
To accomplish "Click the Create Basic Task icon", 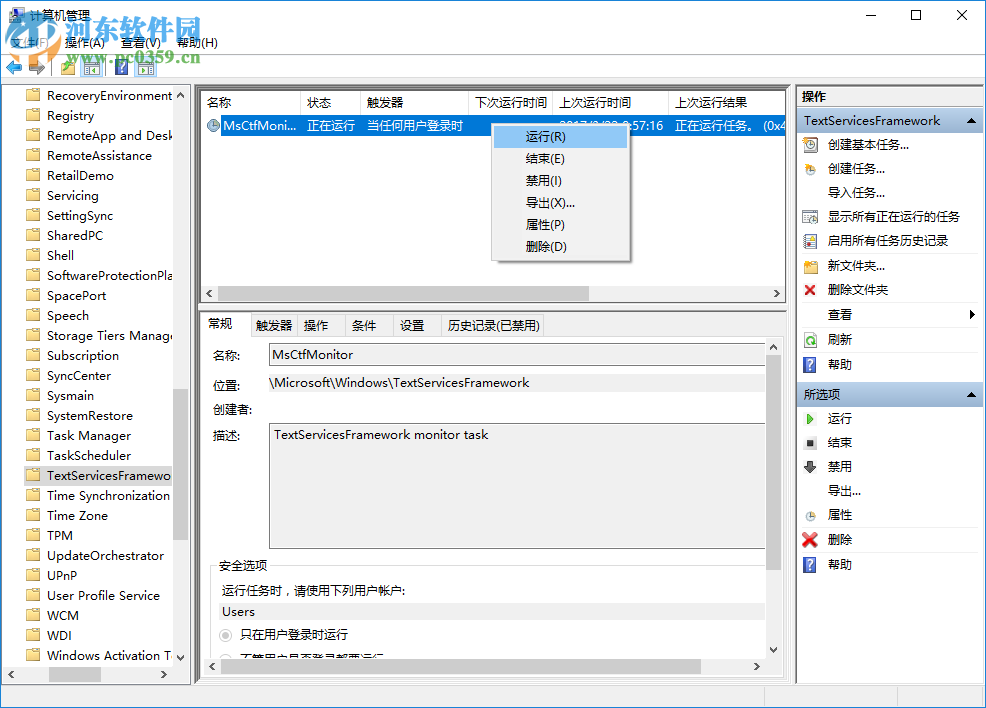I will coord(808,144).
